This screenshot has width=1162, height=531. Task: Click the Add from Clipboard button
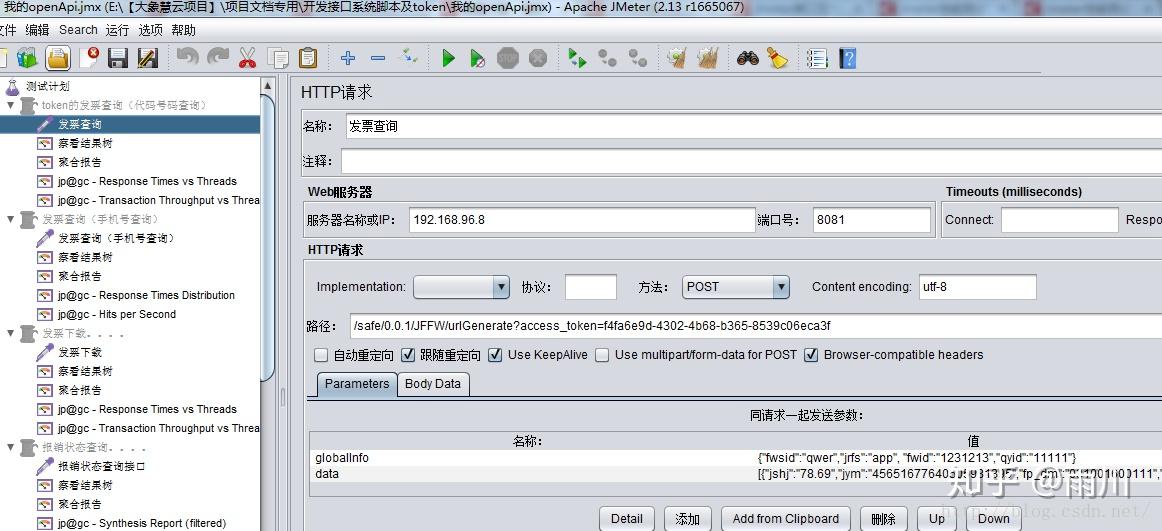786,518
